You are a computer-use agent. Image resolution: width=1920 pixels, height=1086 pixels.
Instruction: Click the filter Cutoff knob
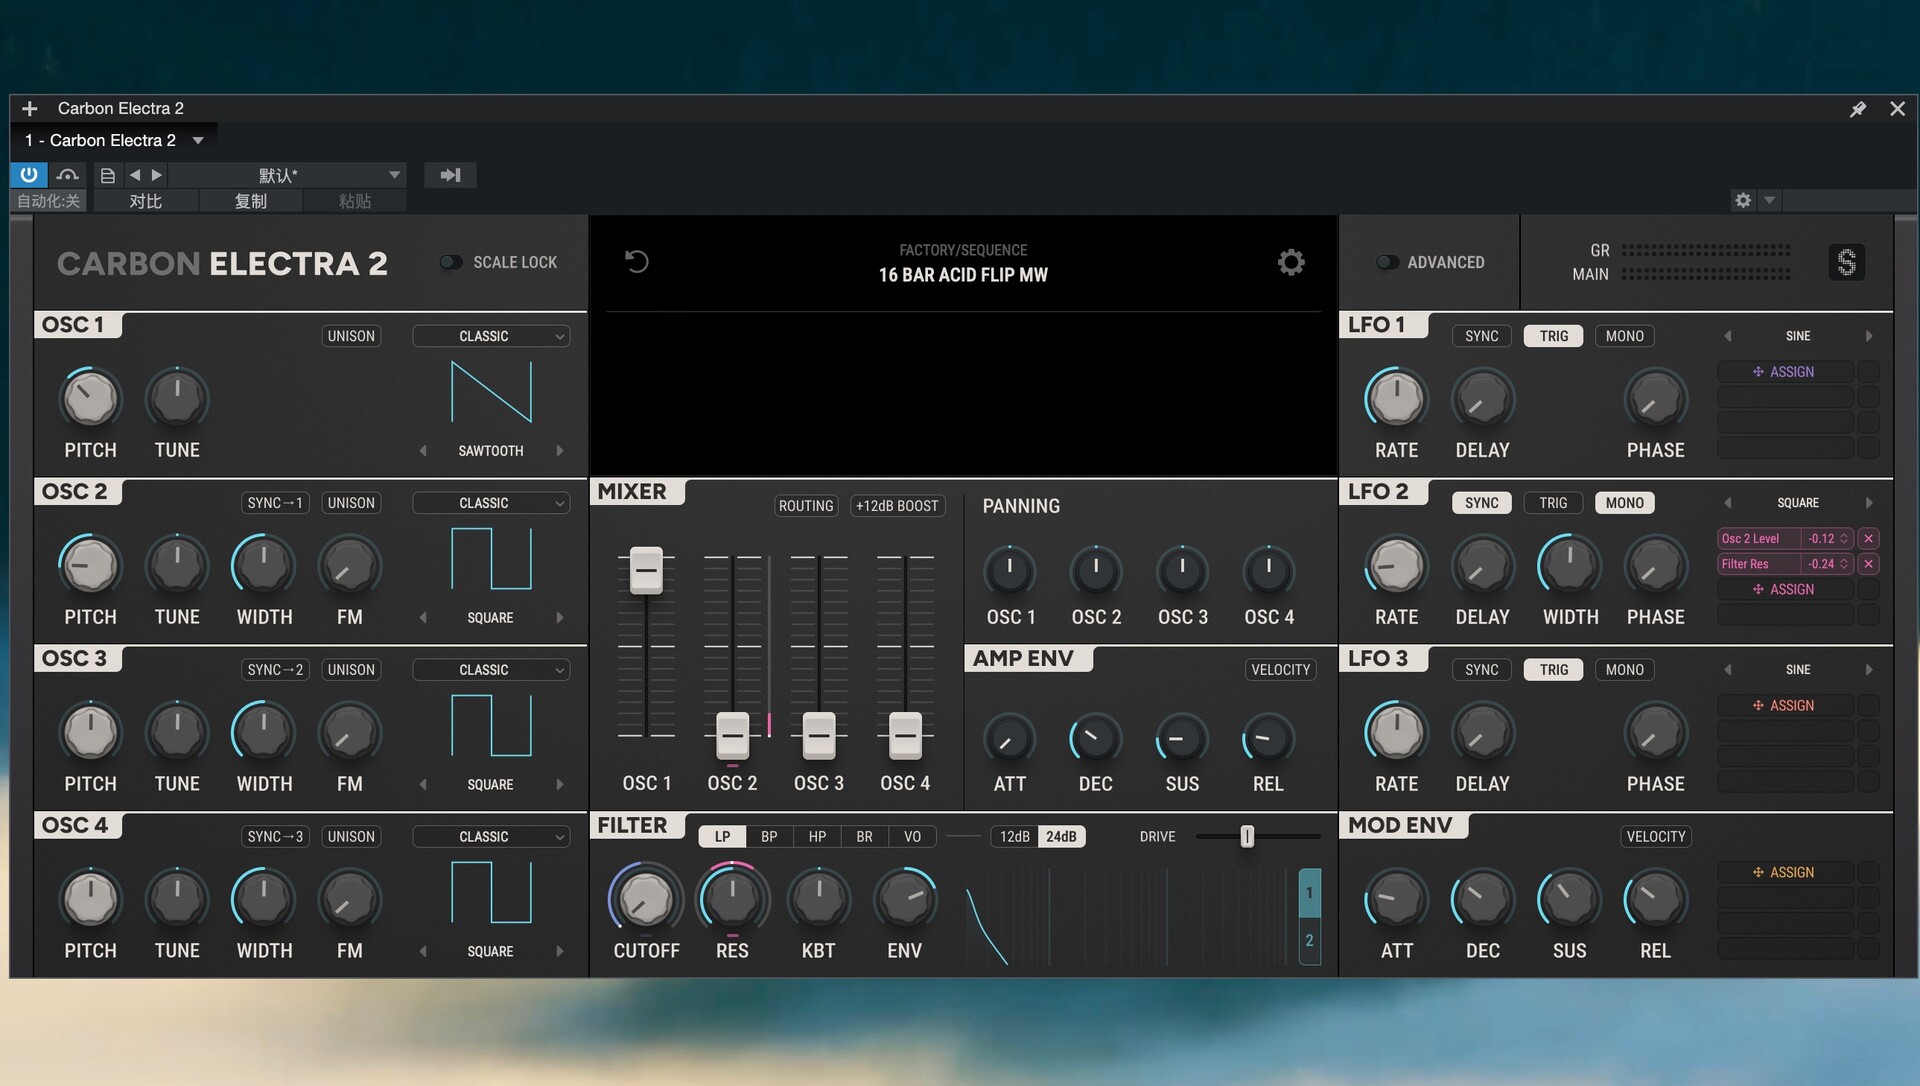(x=646, y=898)
